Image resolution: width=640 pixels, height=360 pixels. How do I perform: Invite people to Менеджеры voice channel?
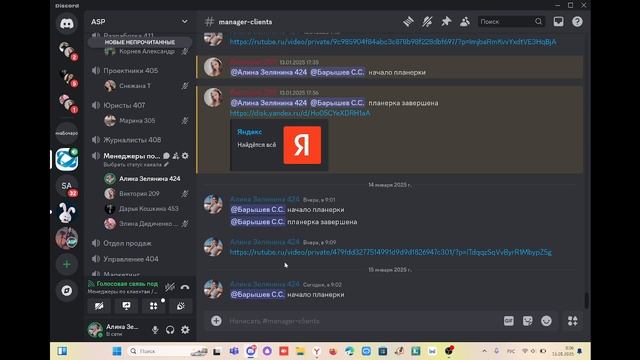(x=176, y=156)
